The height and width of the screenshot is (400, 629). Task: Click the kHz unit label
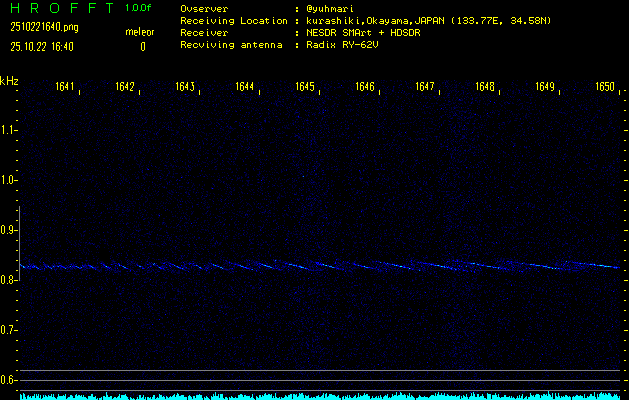(x=9, y=80)
